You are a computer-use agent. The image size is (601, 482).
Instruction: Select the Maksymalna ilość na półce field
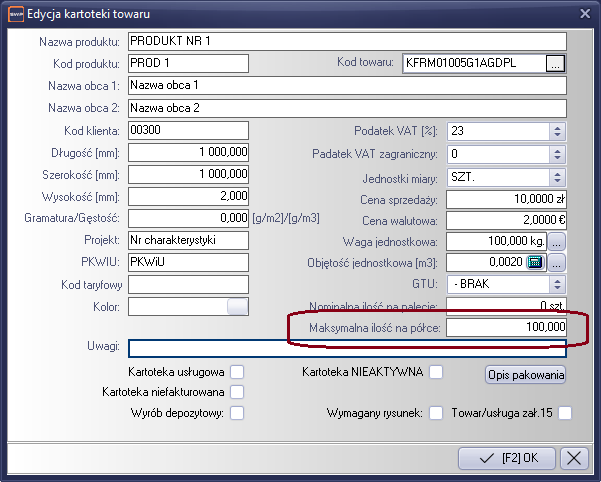coord(506,328)
